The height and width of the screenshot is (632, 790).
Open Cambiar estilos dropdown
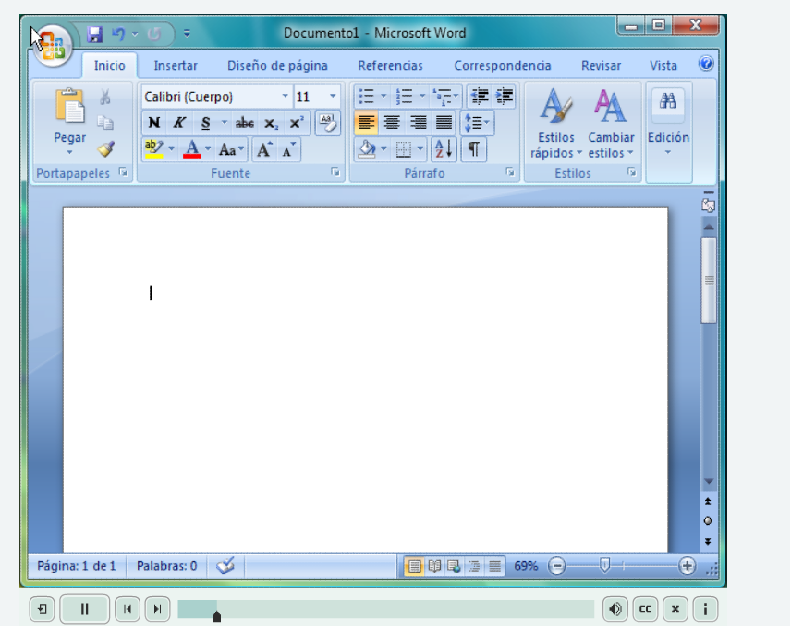click(611, 123)
